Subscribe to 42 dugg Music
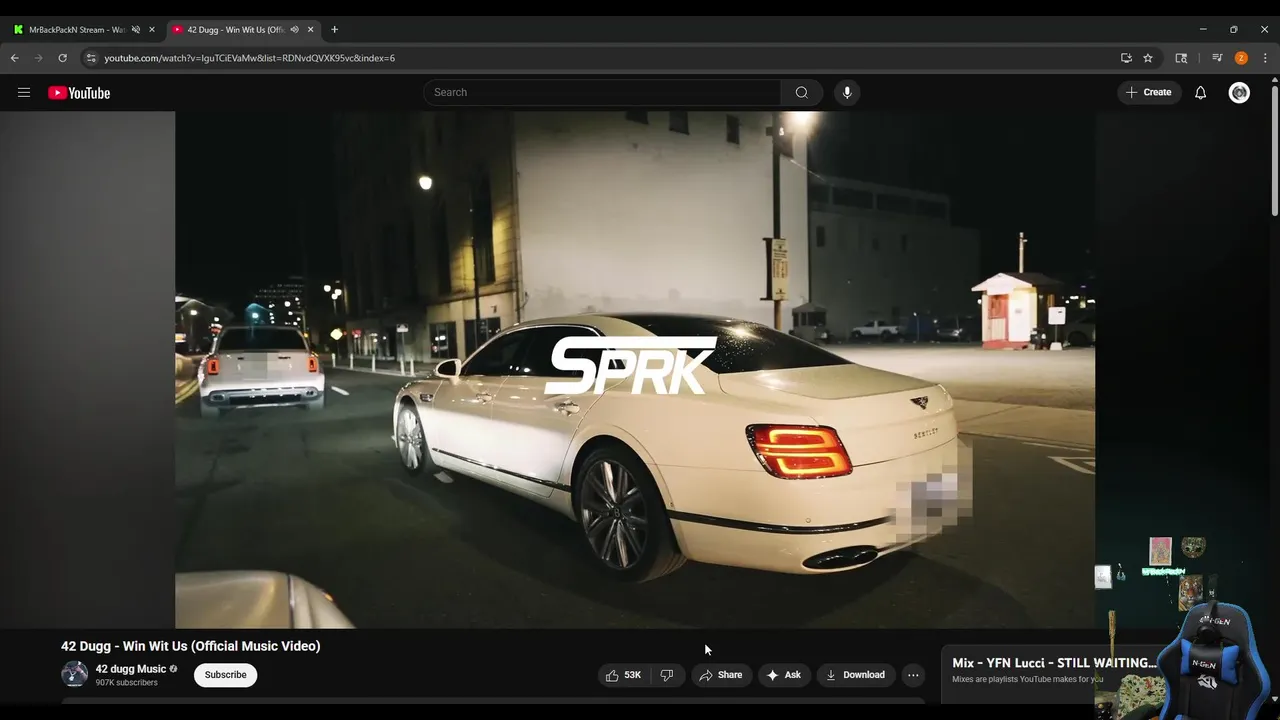The image size is (1280, 720). tap(225, 675)
